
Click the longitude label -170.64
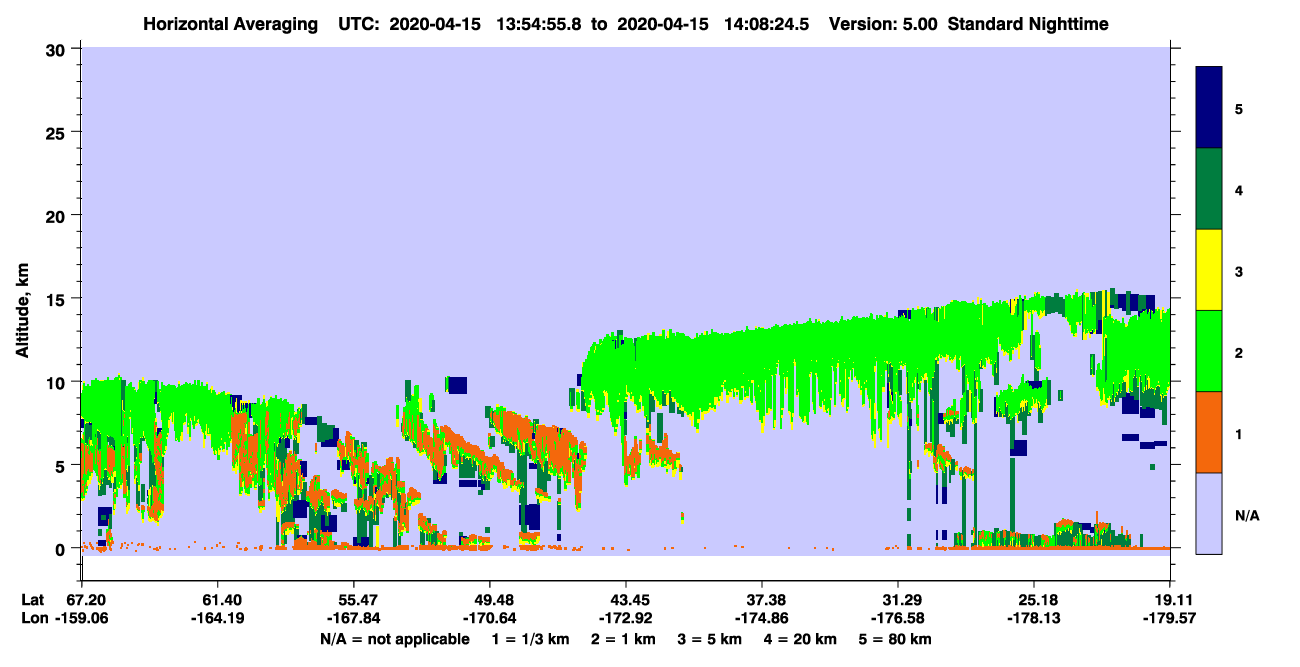[x=491, y=618]
